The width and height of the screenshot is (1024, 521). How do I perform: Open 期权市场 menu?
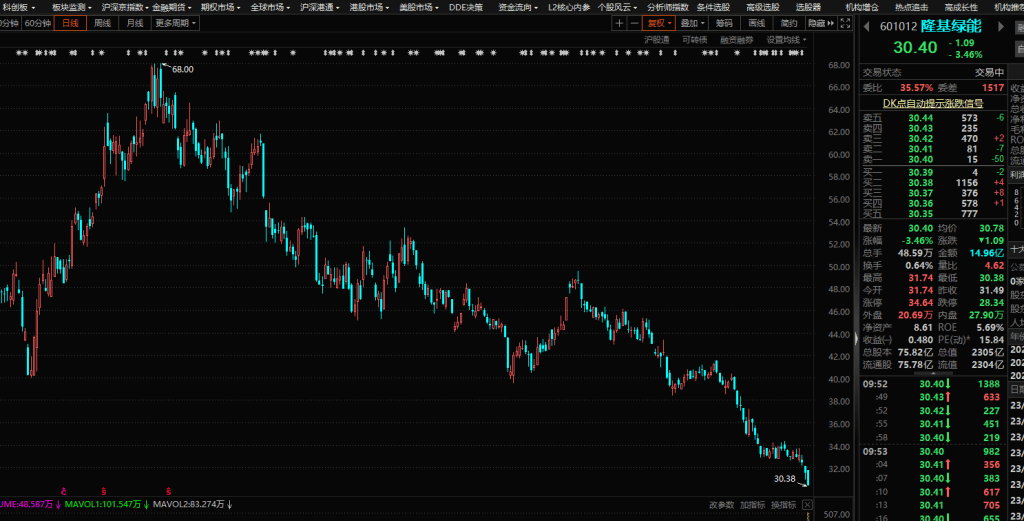tap(220, 7)
